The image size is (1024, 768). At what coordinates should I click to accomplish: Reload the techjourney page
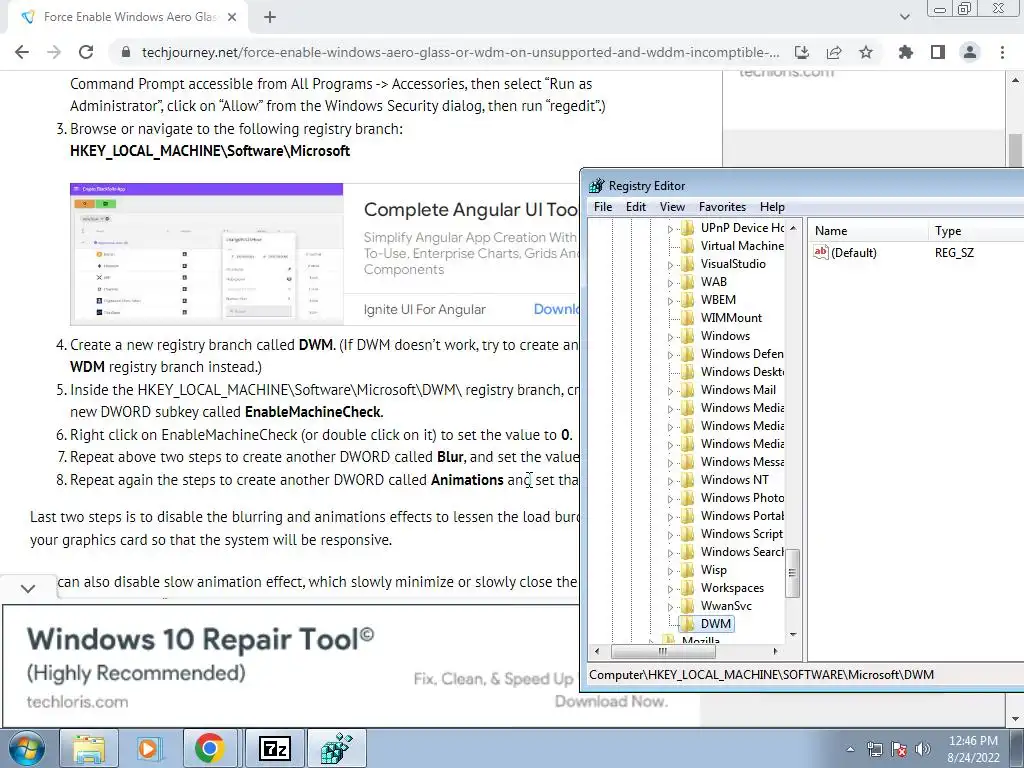click(86, 52)
